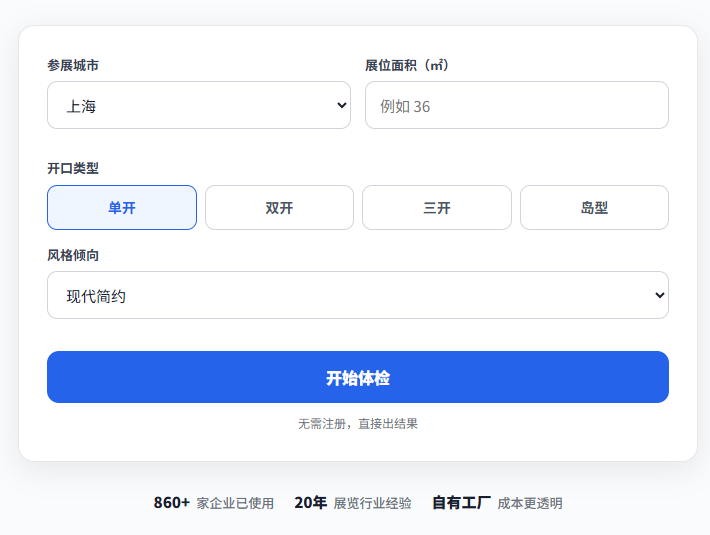710x535 pixels.
Task: Click the 20年 statistic figure
Action: pos(310,503)
